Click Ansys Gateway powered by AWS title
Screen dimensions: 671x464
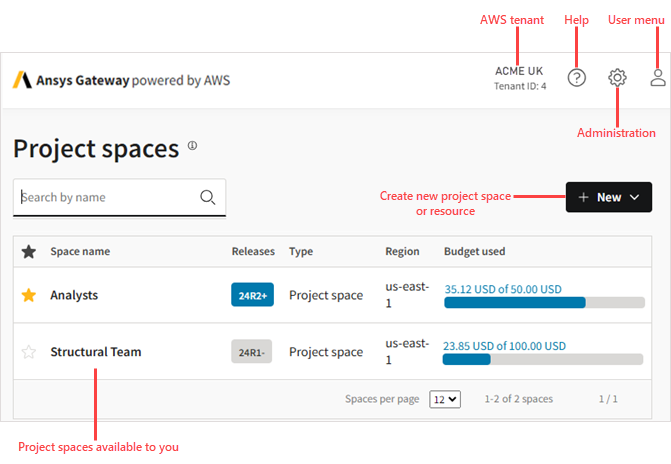point(133,80)
